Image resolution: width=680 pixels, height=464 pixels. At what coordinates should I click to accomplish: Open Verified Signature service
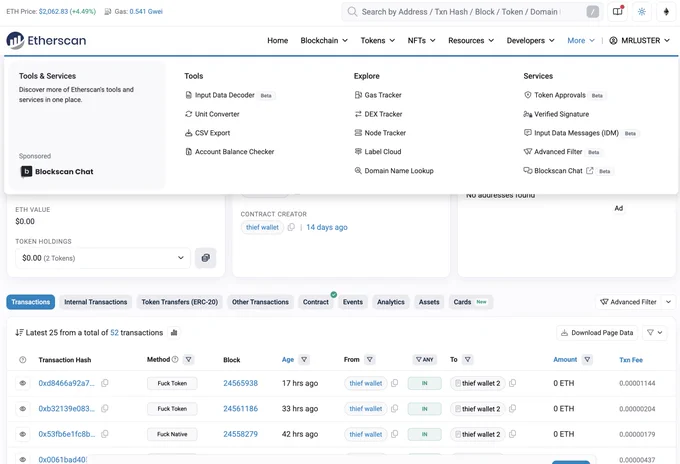[556, 114]
